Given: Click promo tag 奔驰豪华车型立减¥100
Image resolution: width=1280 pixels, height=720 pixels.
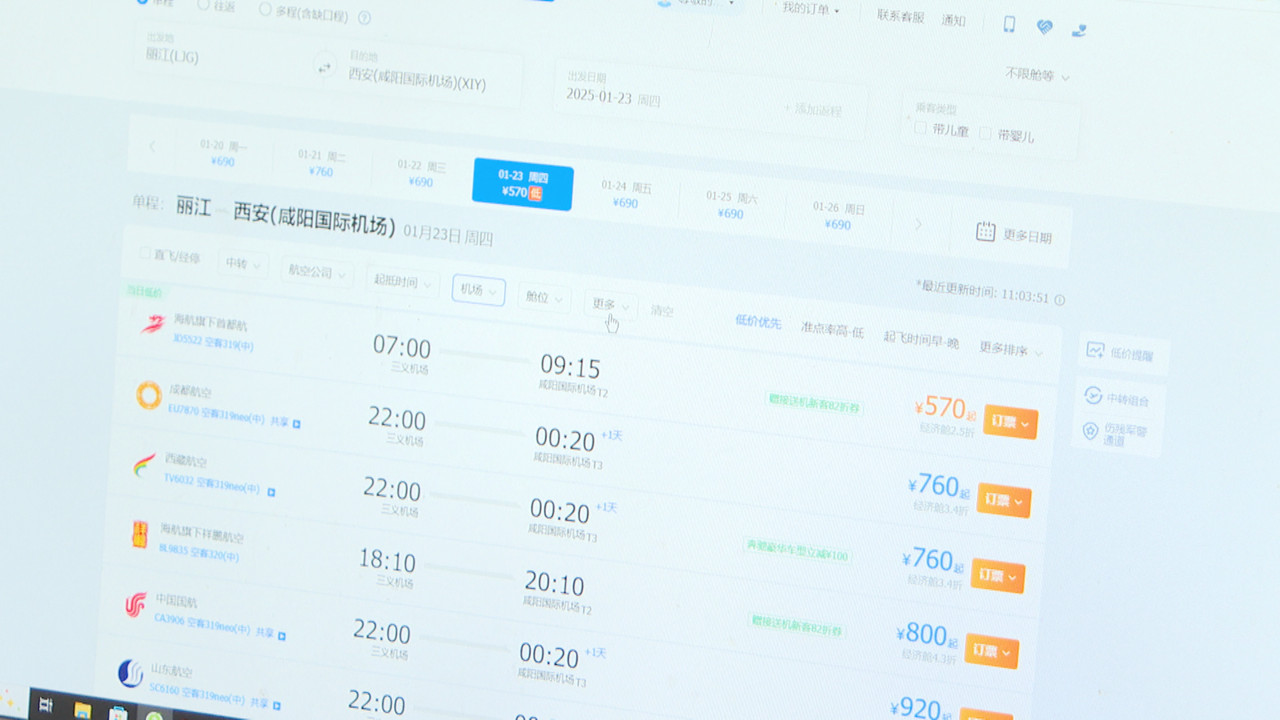Looking at the screenshot, I should [797, 549].
